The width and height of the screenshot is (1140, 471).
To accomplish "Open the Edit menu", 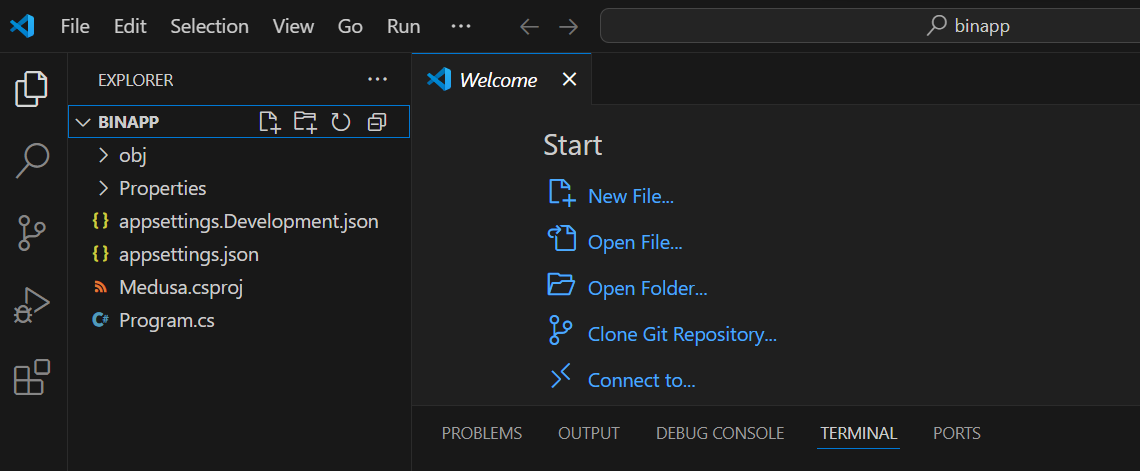I will (x=130, y=27).
